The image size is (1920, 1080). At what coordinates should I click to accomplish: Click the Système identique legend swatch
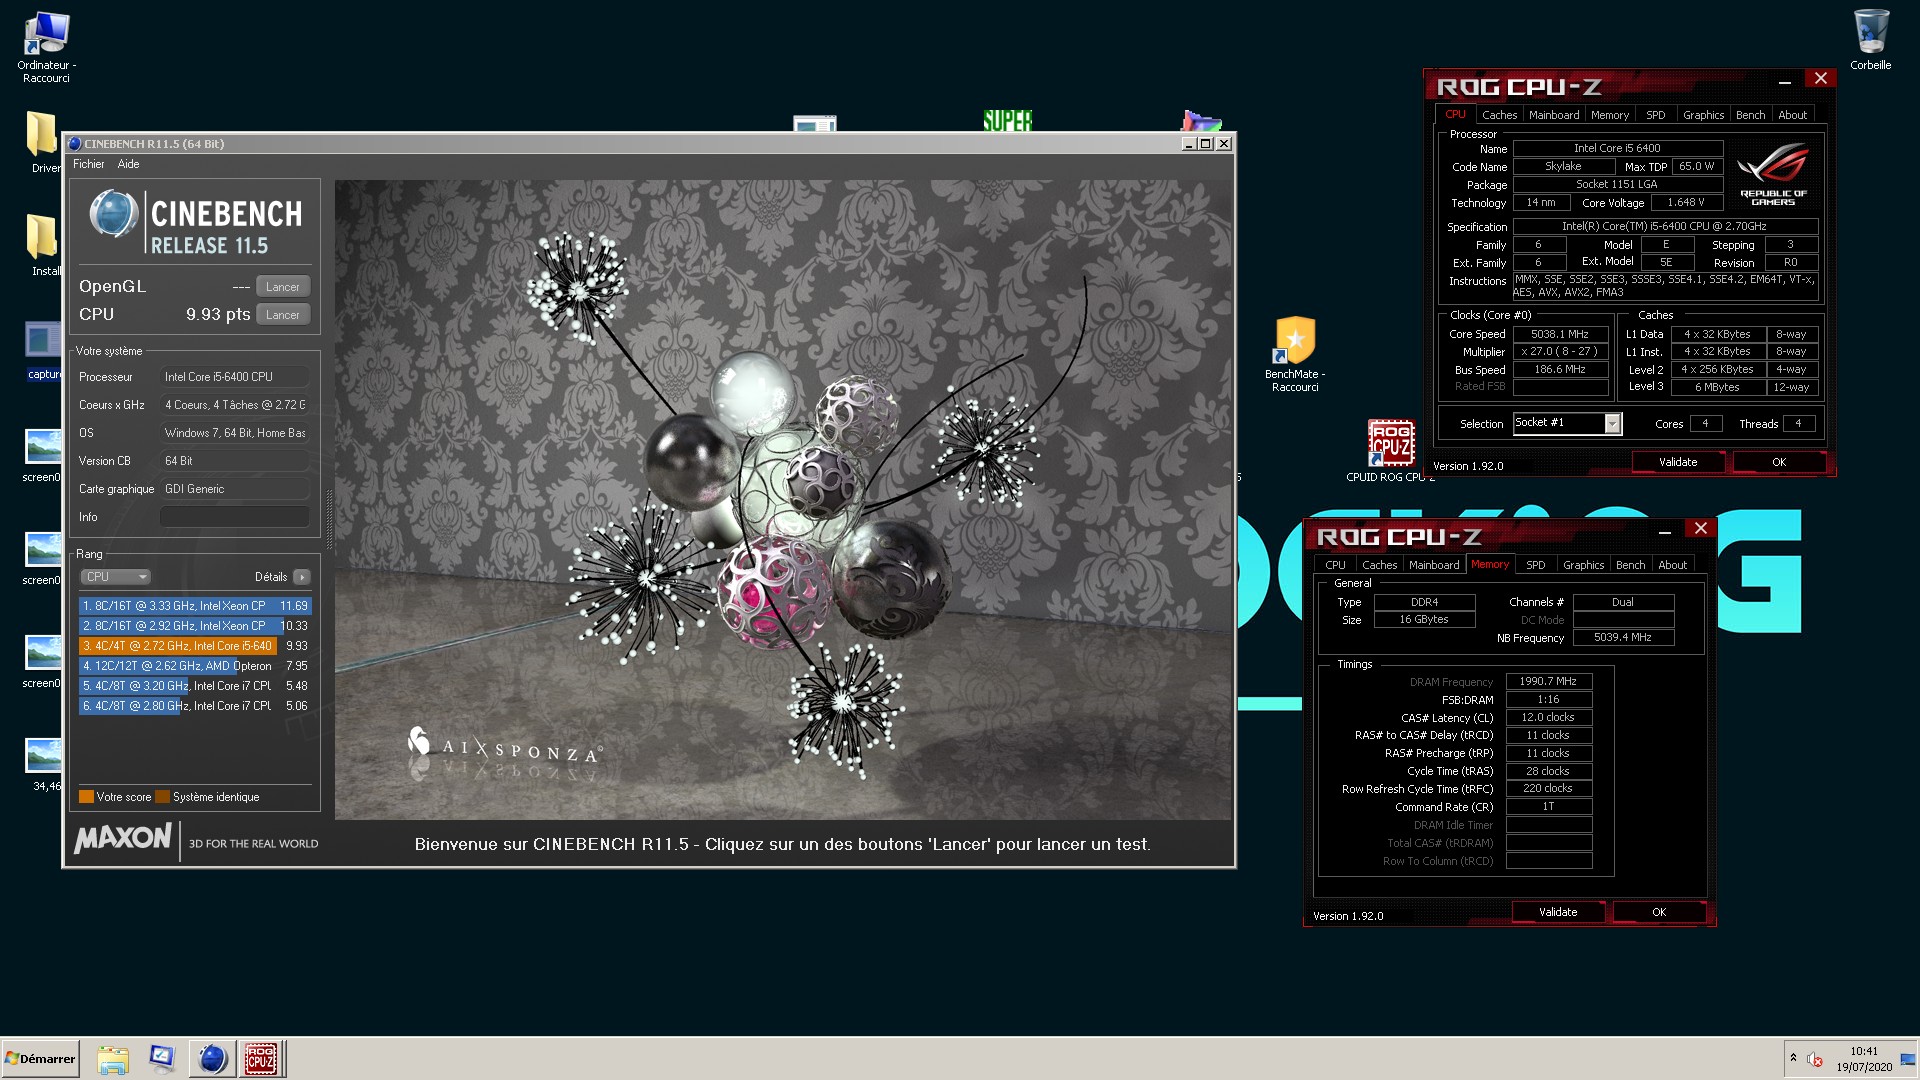[x=163, y=797]
